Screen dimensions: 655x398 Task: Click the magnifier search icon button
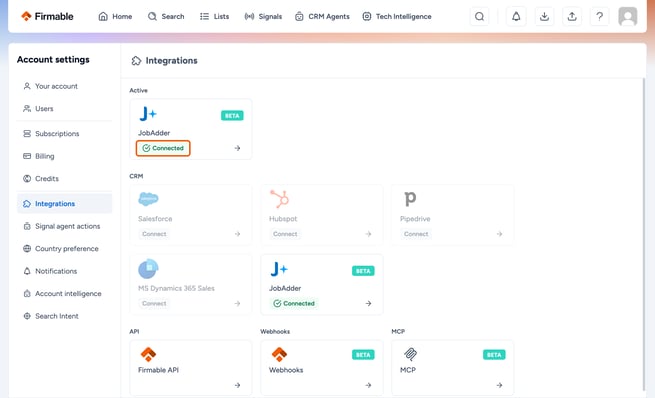coord(480,16)
